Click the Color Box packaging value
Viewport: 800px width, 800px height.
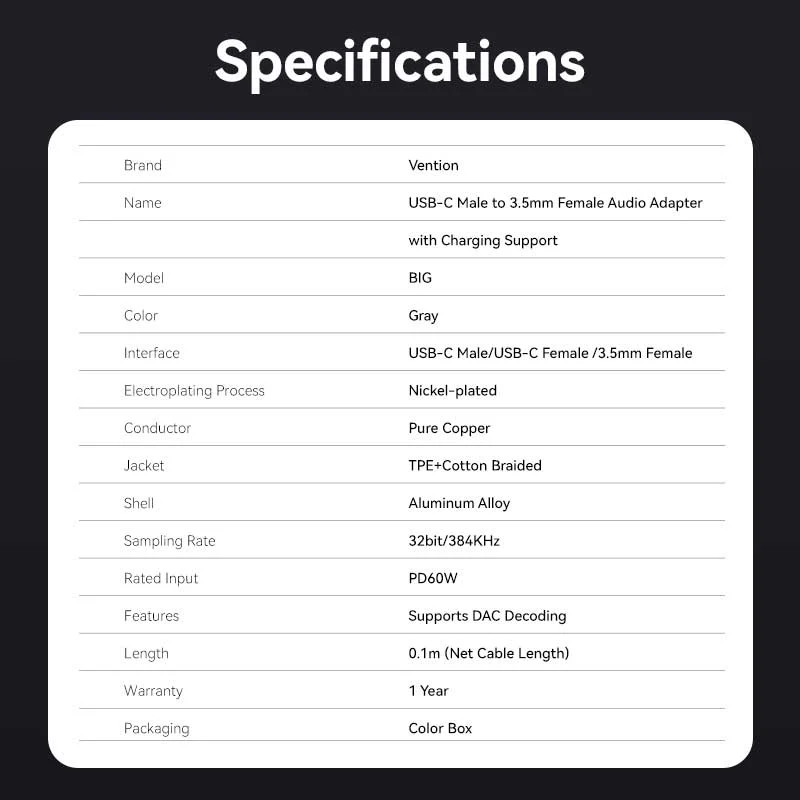pos(440,728)
